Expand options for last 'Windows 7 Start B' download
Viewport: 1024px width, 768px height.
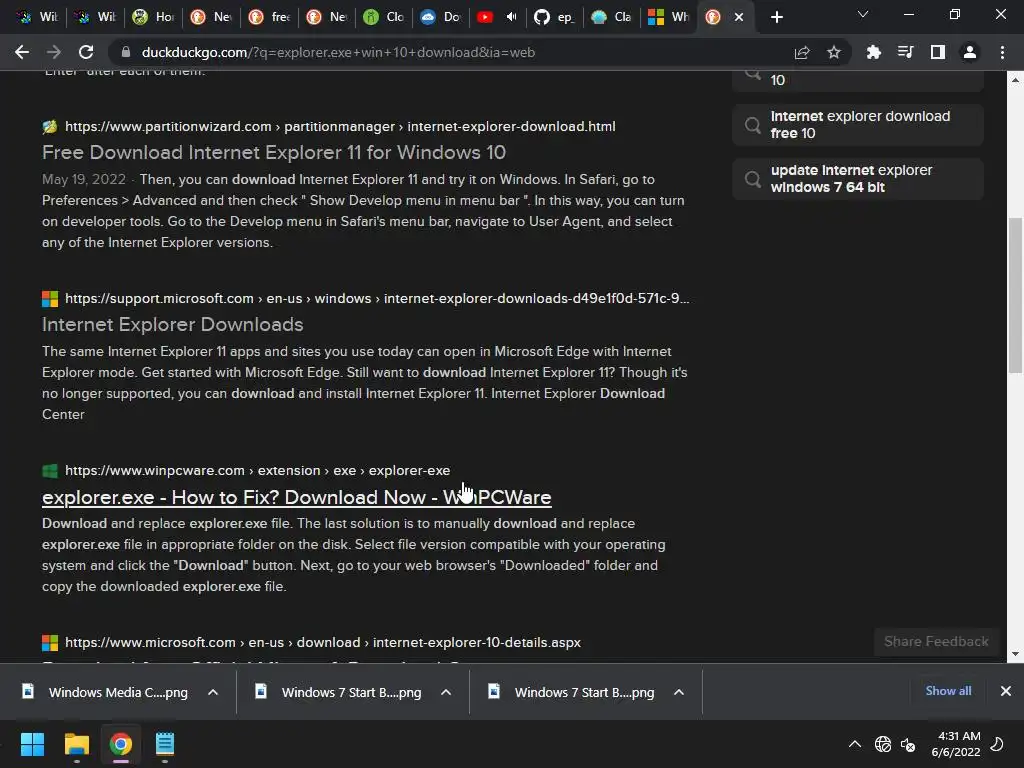(x=679, y=692)
